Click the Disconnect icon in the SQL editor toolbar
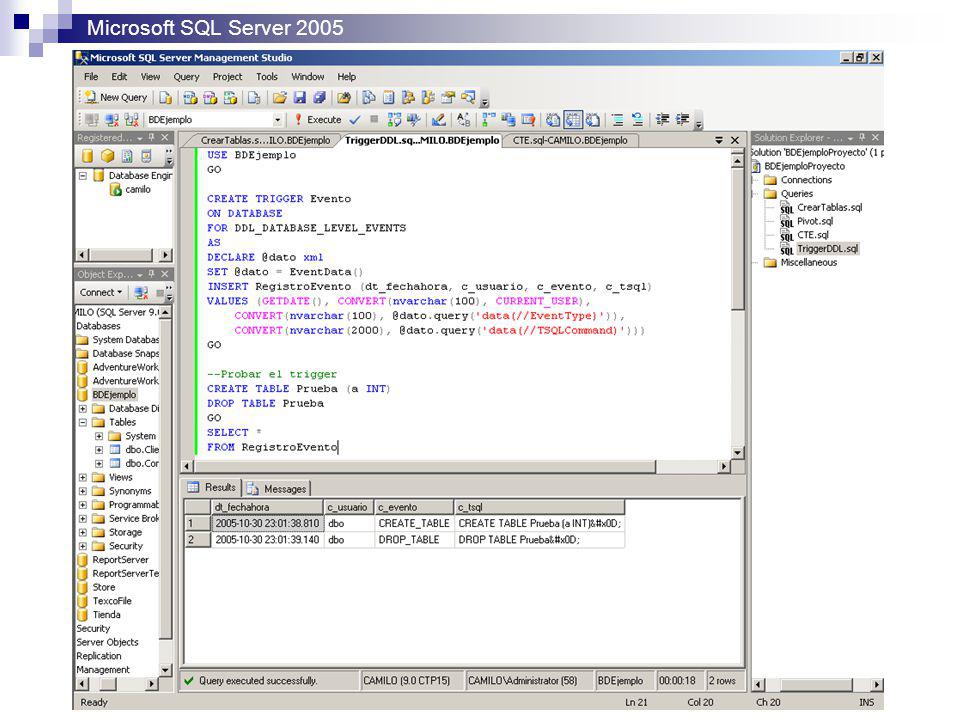Viewport: 960px width, 720px height. 111,119
